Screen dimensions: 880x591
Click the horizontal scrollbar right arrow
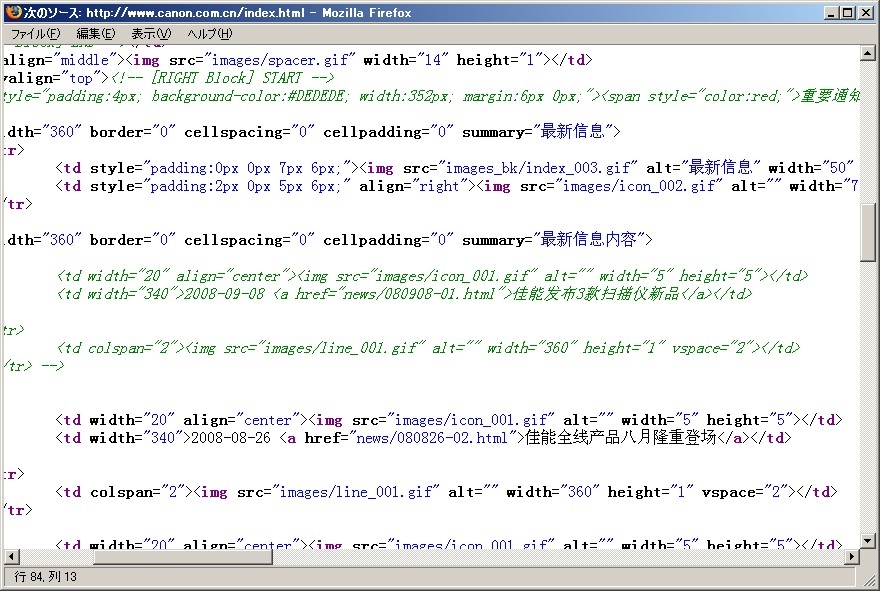pos(852,556)
